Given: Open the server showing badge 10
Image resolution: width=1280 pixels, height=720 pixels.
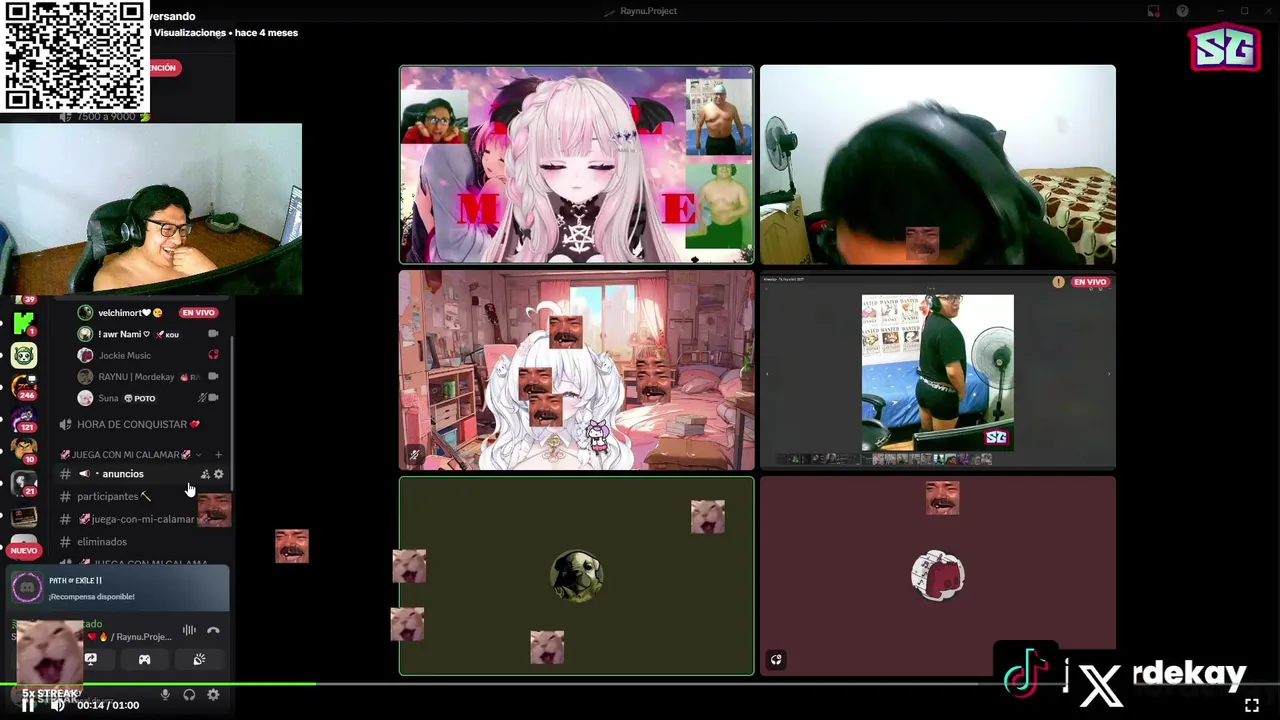Looking at the screenshot, I should (24, 451).
